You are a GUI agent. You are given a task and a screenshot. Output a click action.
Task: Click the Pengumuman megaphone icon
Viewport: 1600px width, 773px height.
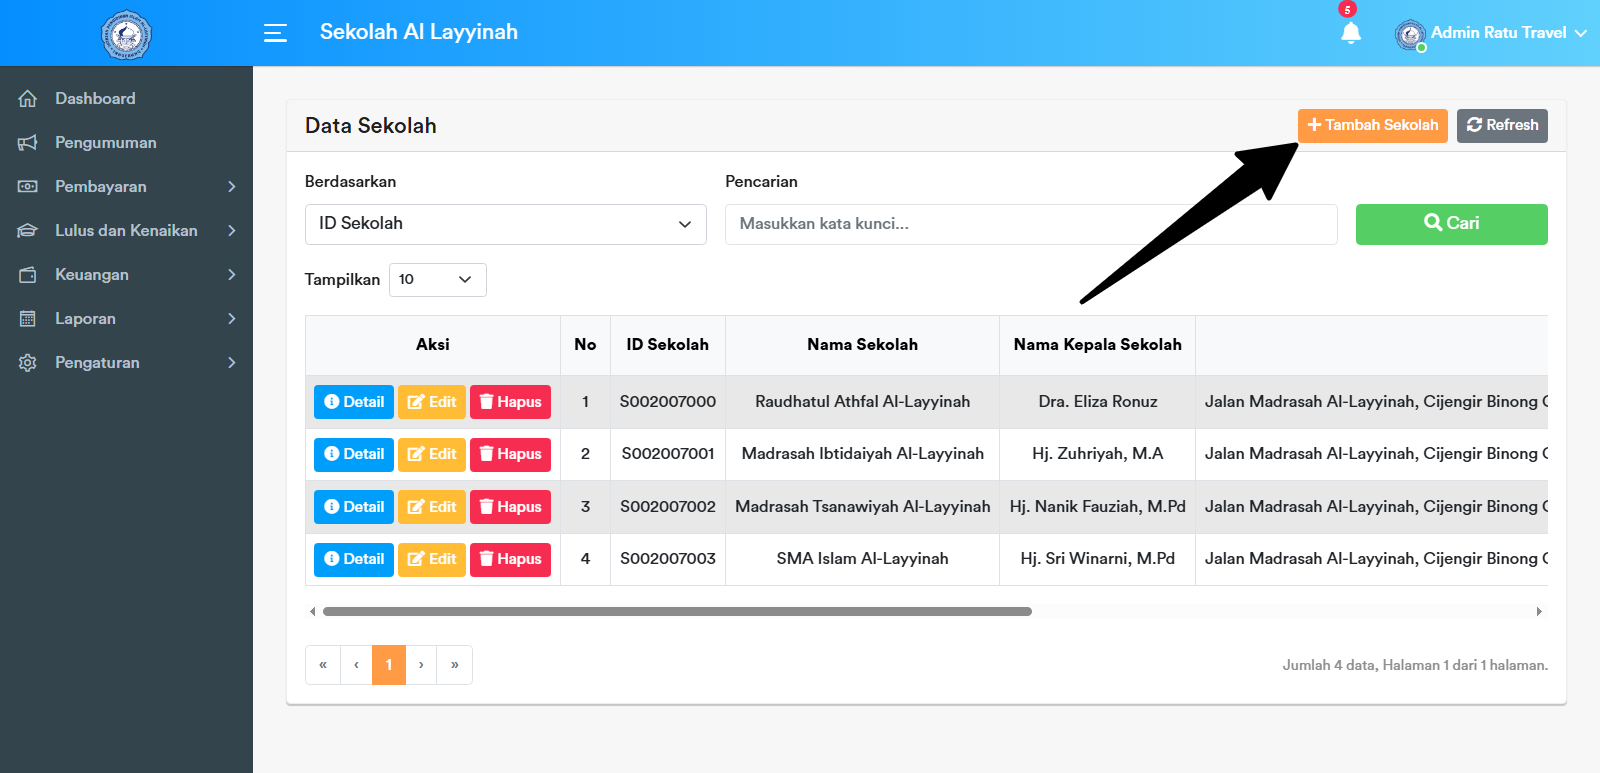tap(28, 143)
